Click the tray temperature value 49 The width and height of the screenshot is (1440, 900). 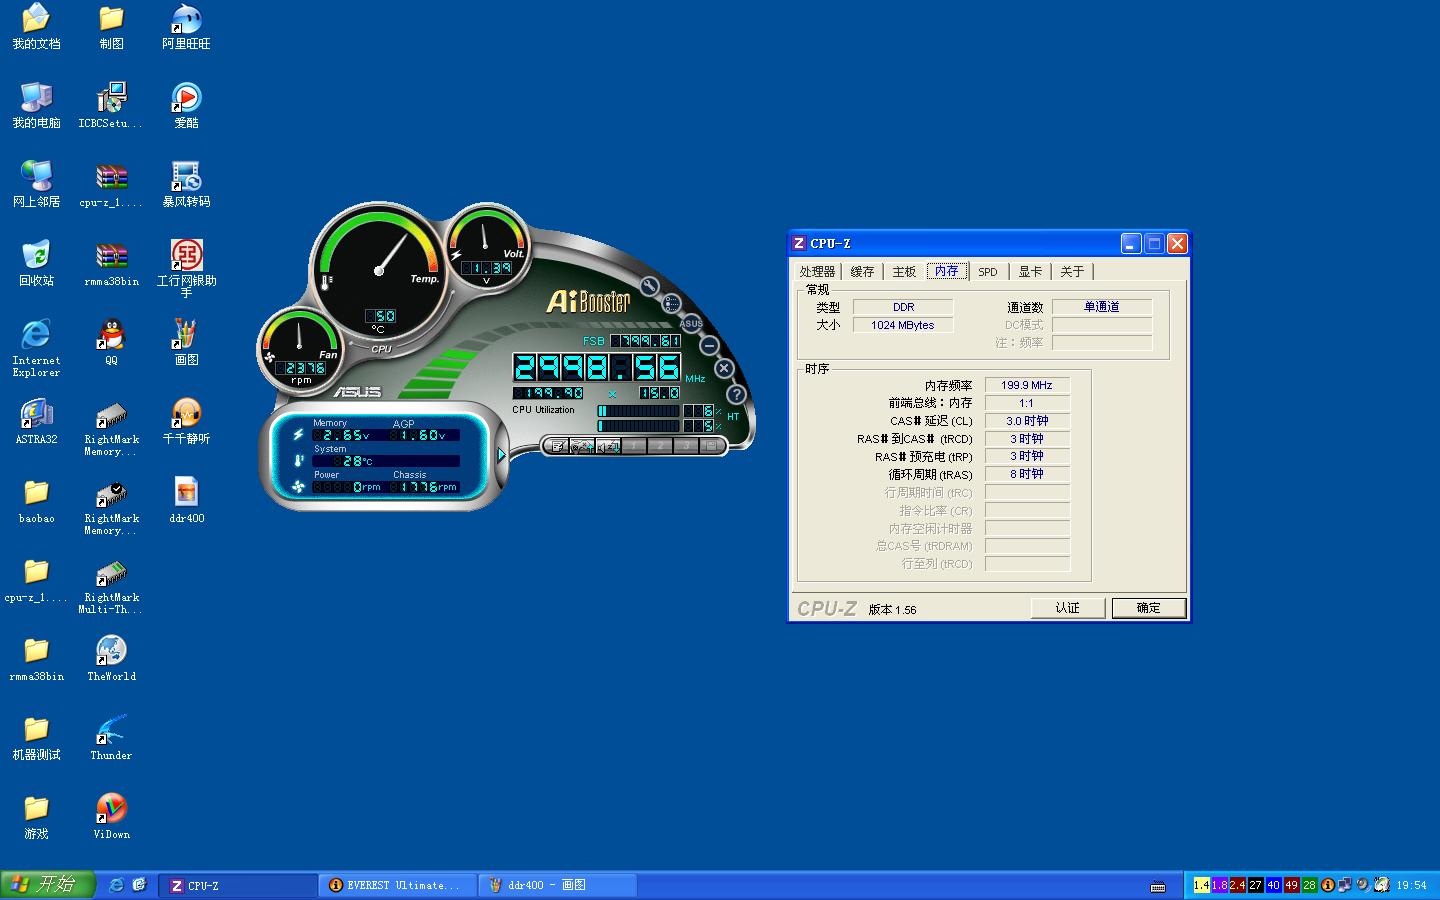[1291, 885]
